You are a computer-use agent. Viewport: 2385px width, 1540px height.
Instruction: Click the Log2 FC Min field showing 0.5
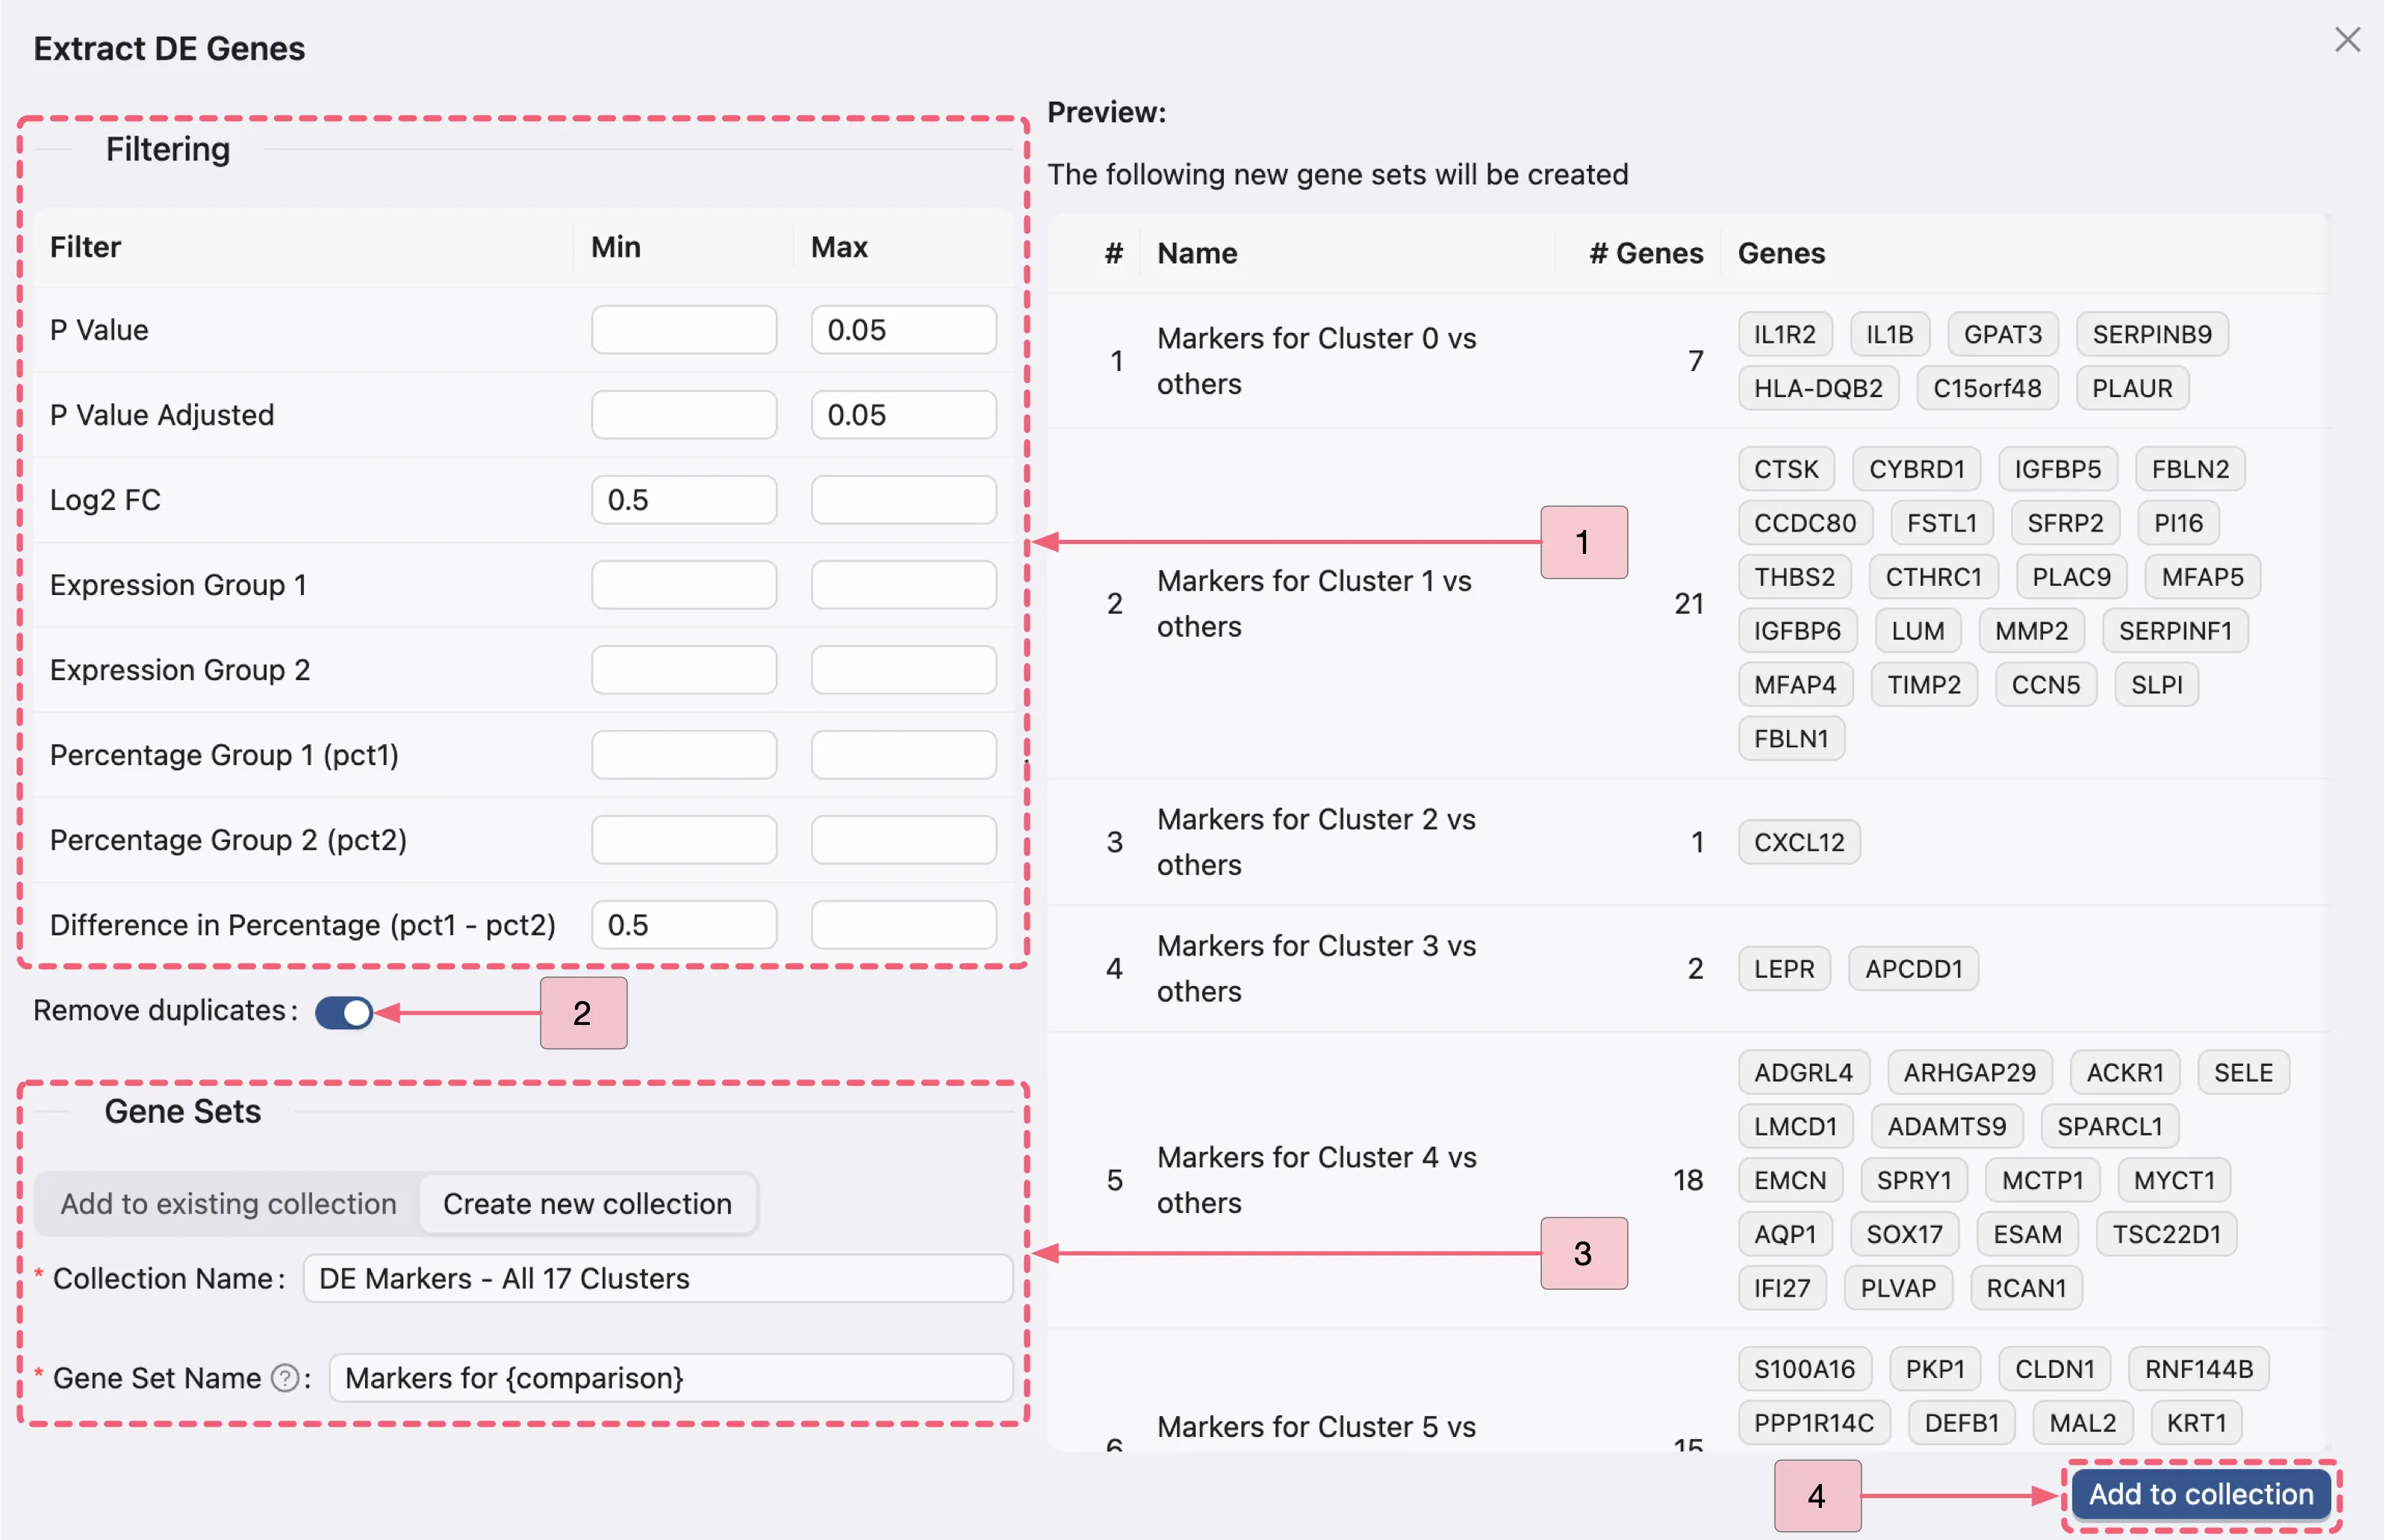[684, 499]
